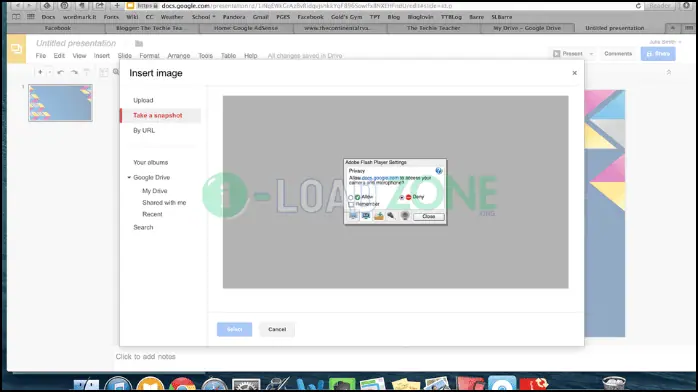698x392 pixels.
Task: Open the Help menu in Slides
Action: click(x=251, y=56)
